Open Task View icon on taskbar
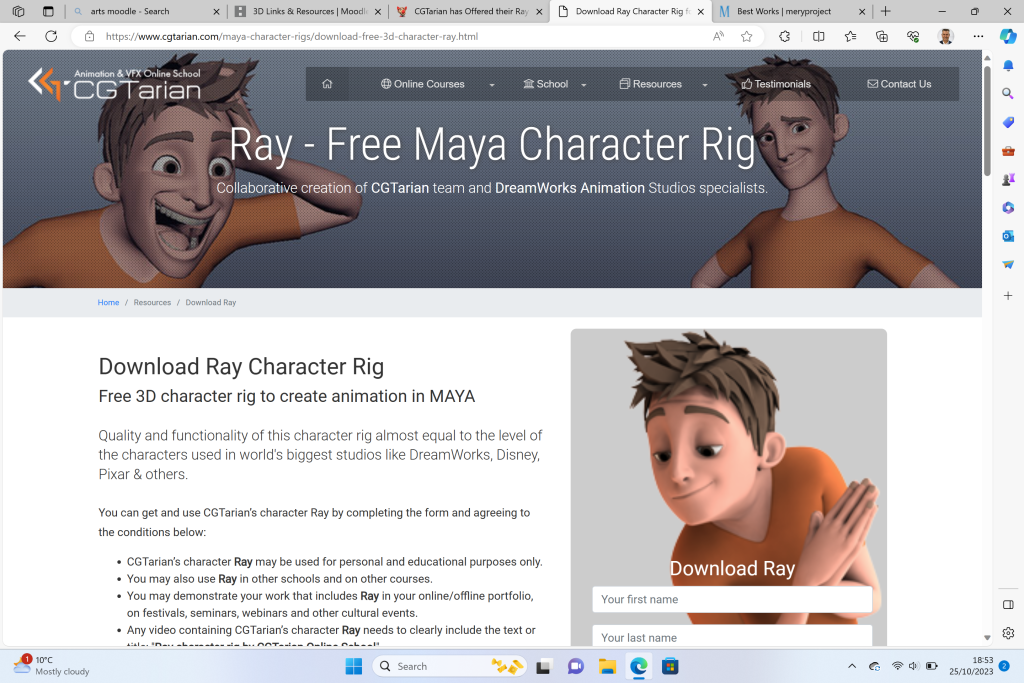 tap(543, 666)
